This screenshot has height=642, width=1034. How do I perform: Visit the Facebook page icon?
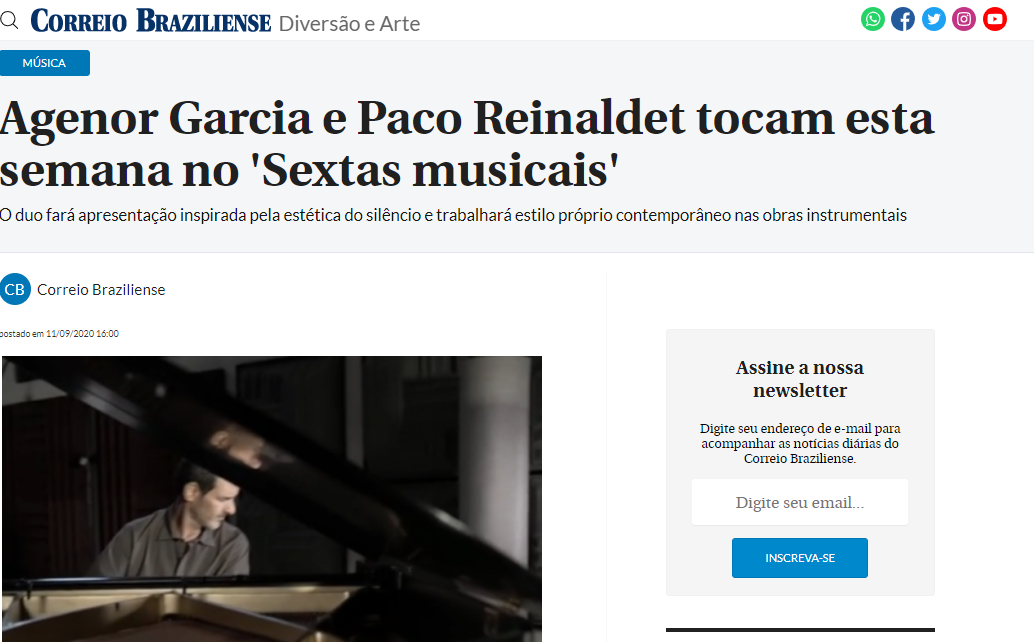click(x=903, y=19)
